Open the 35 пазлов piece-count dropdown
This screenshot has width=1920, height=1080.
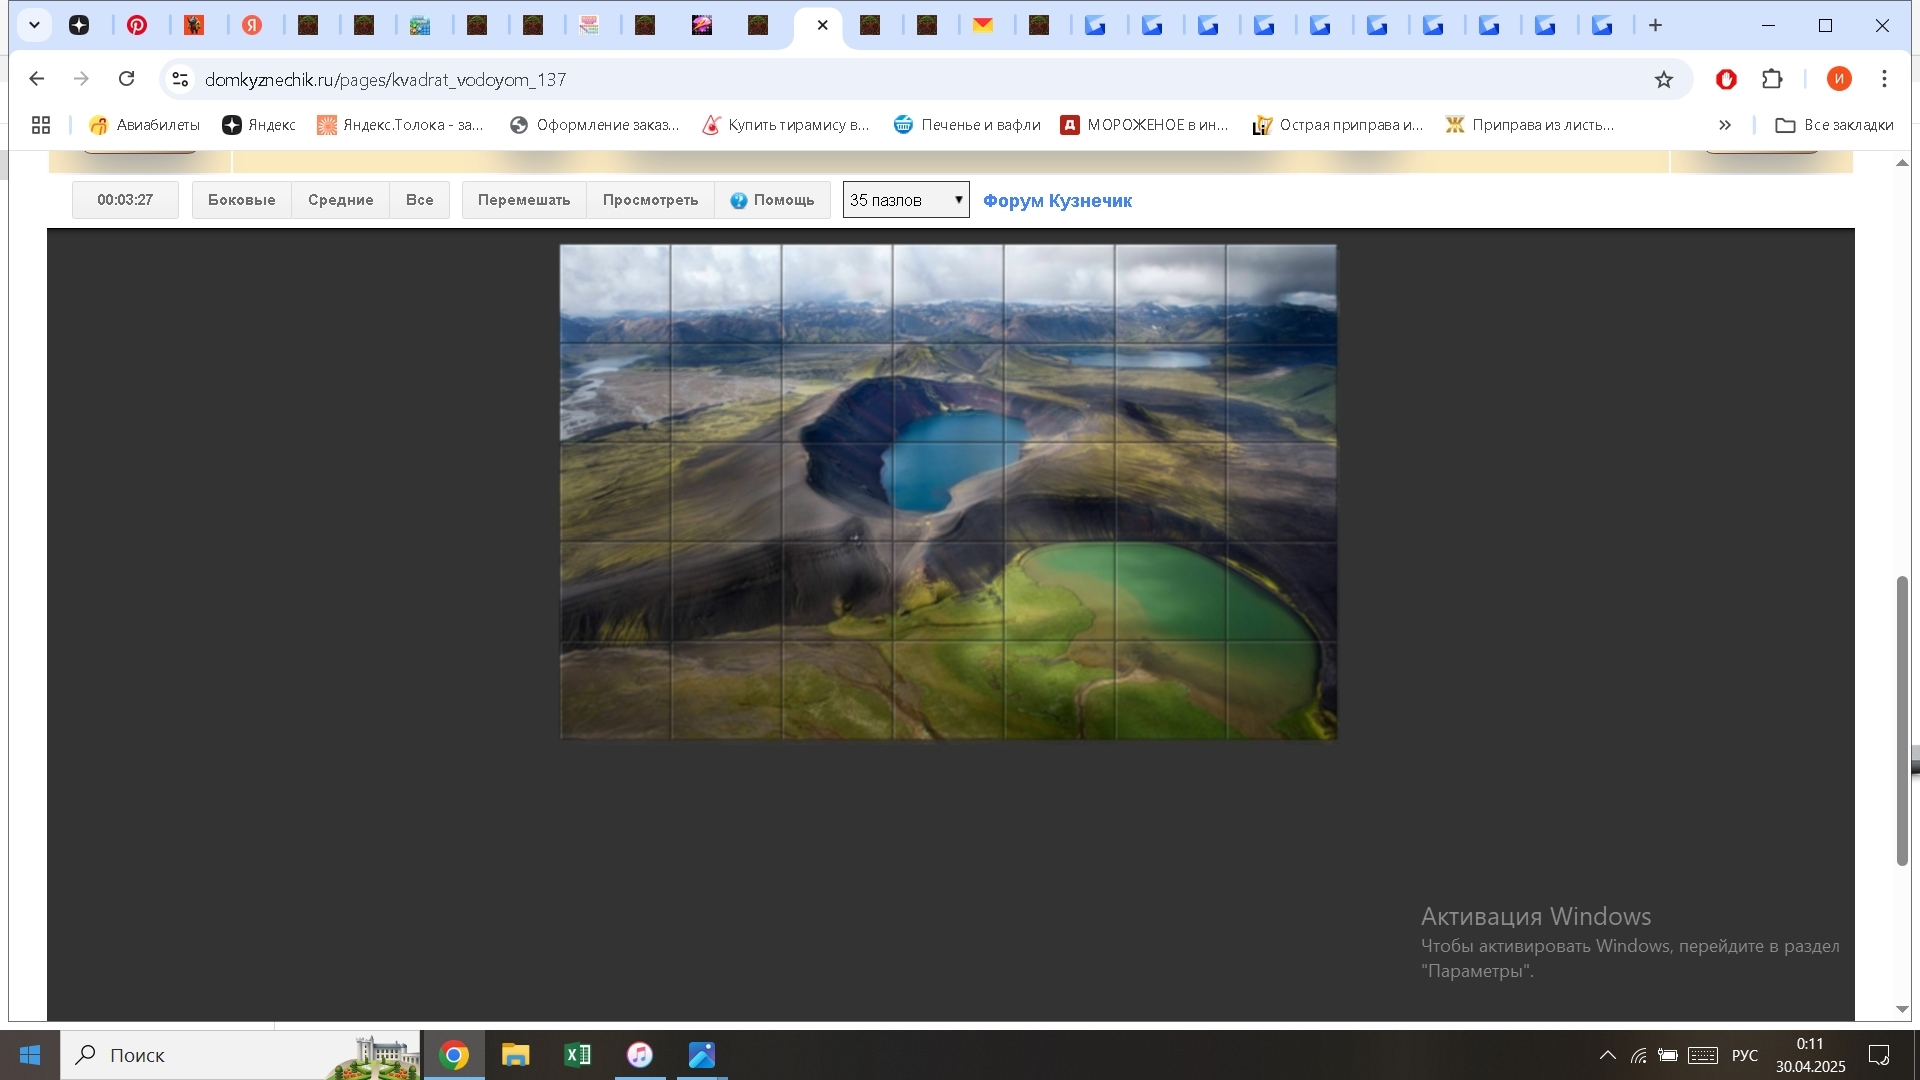point(906,200)
